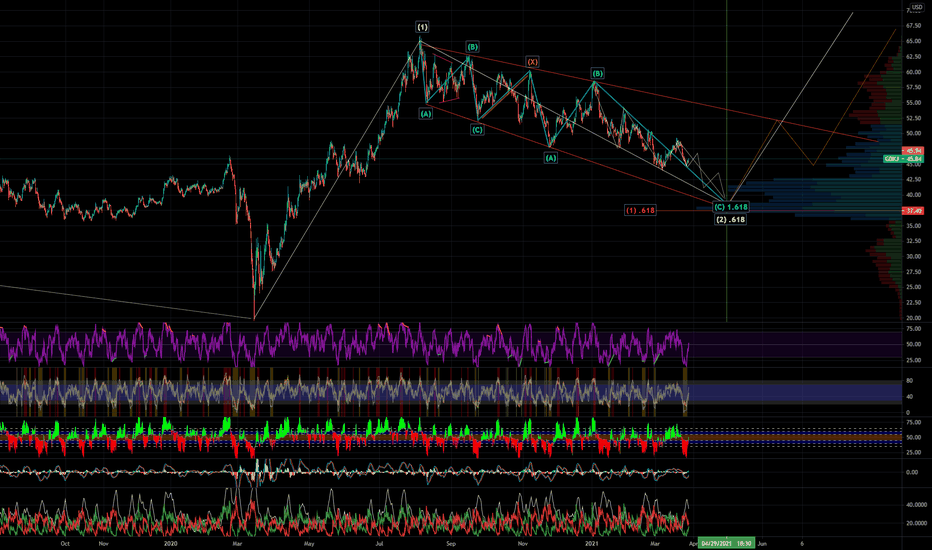
Task: Click the 80 oscillator scale label
Action: (x=909, y=381)
